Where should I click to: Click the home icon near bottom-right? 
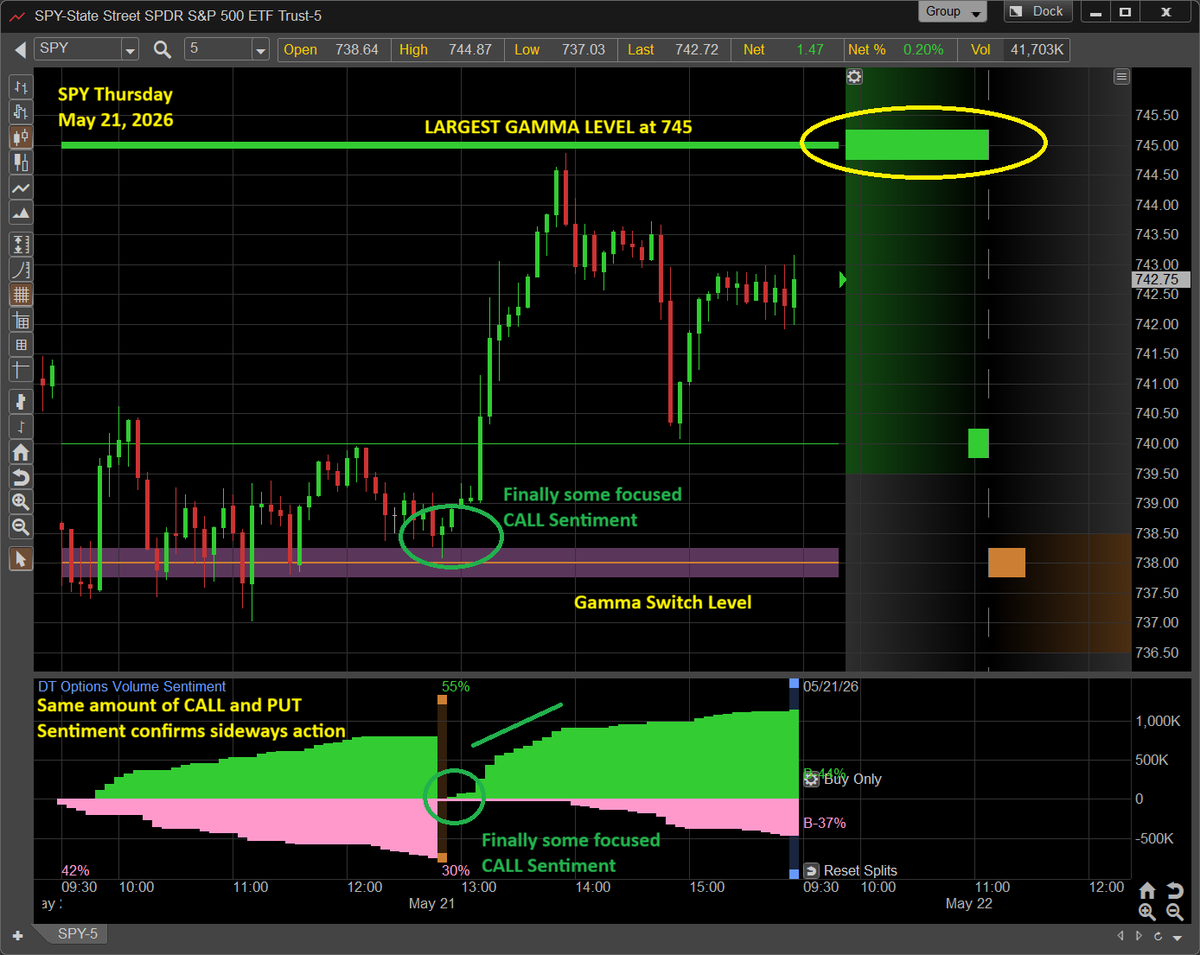pos(1147,890)
